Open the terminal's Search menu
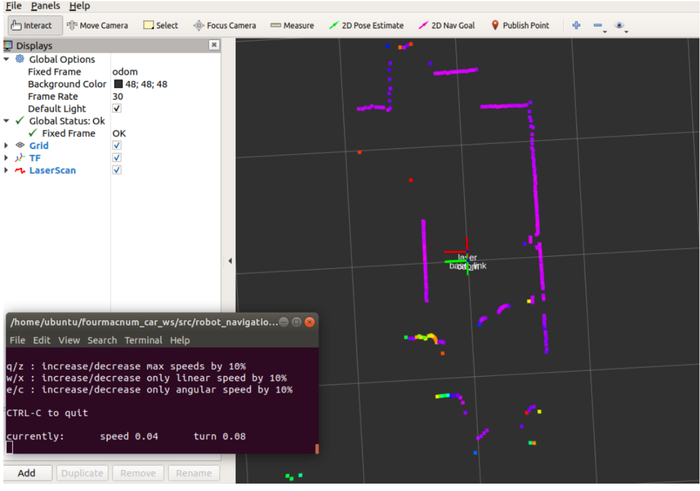 click(102, 340)
